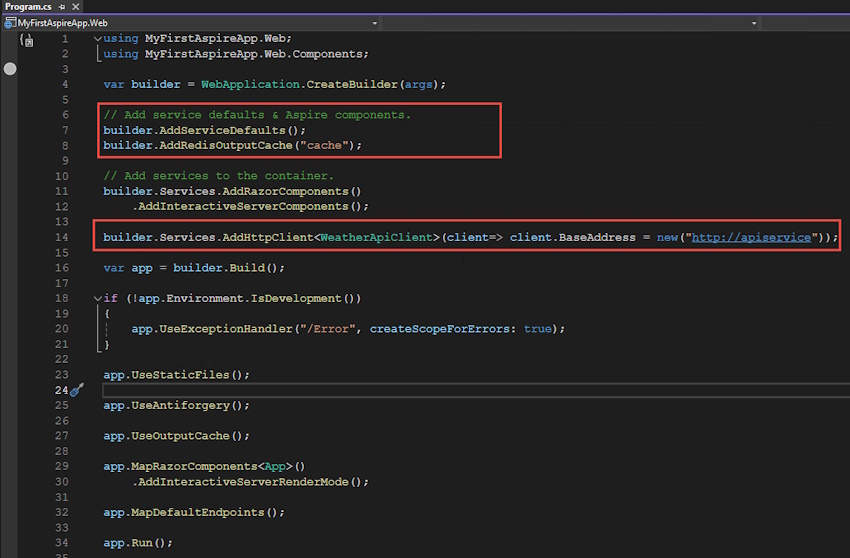
Task: Click 'AddInteractiveServerRenderMode' on line 30
Action: pos(243,482)
